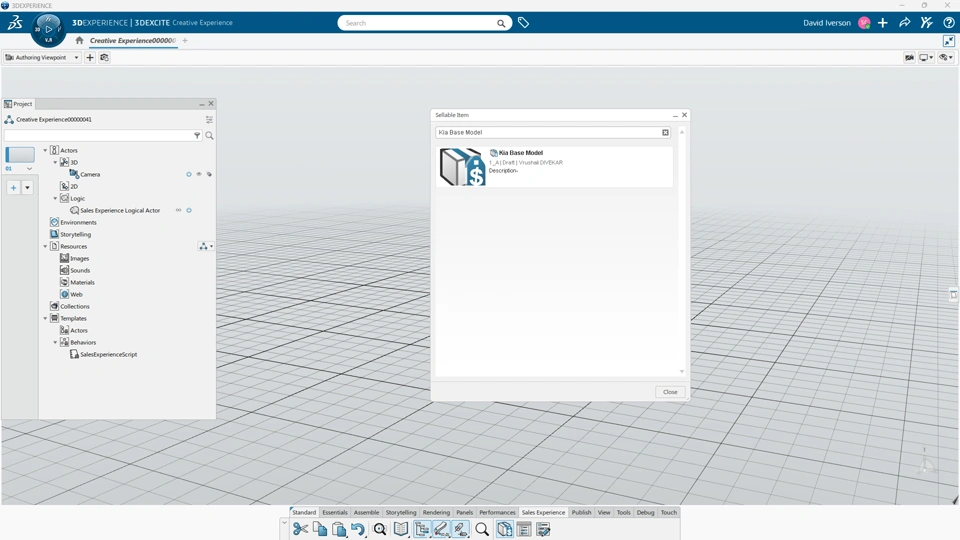Viewport: 960px width, 540px height.
Task: Click the edit-list pencil icon at toolbar end
Action: point(543,529)
